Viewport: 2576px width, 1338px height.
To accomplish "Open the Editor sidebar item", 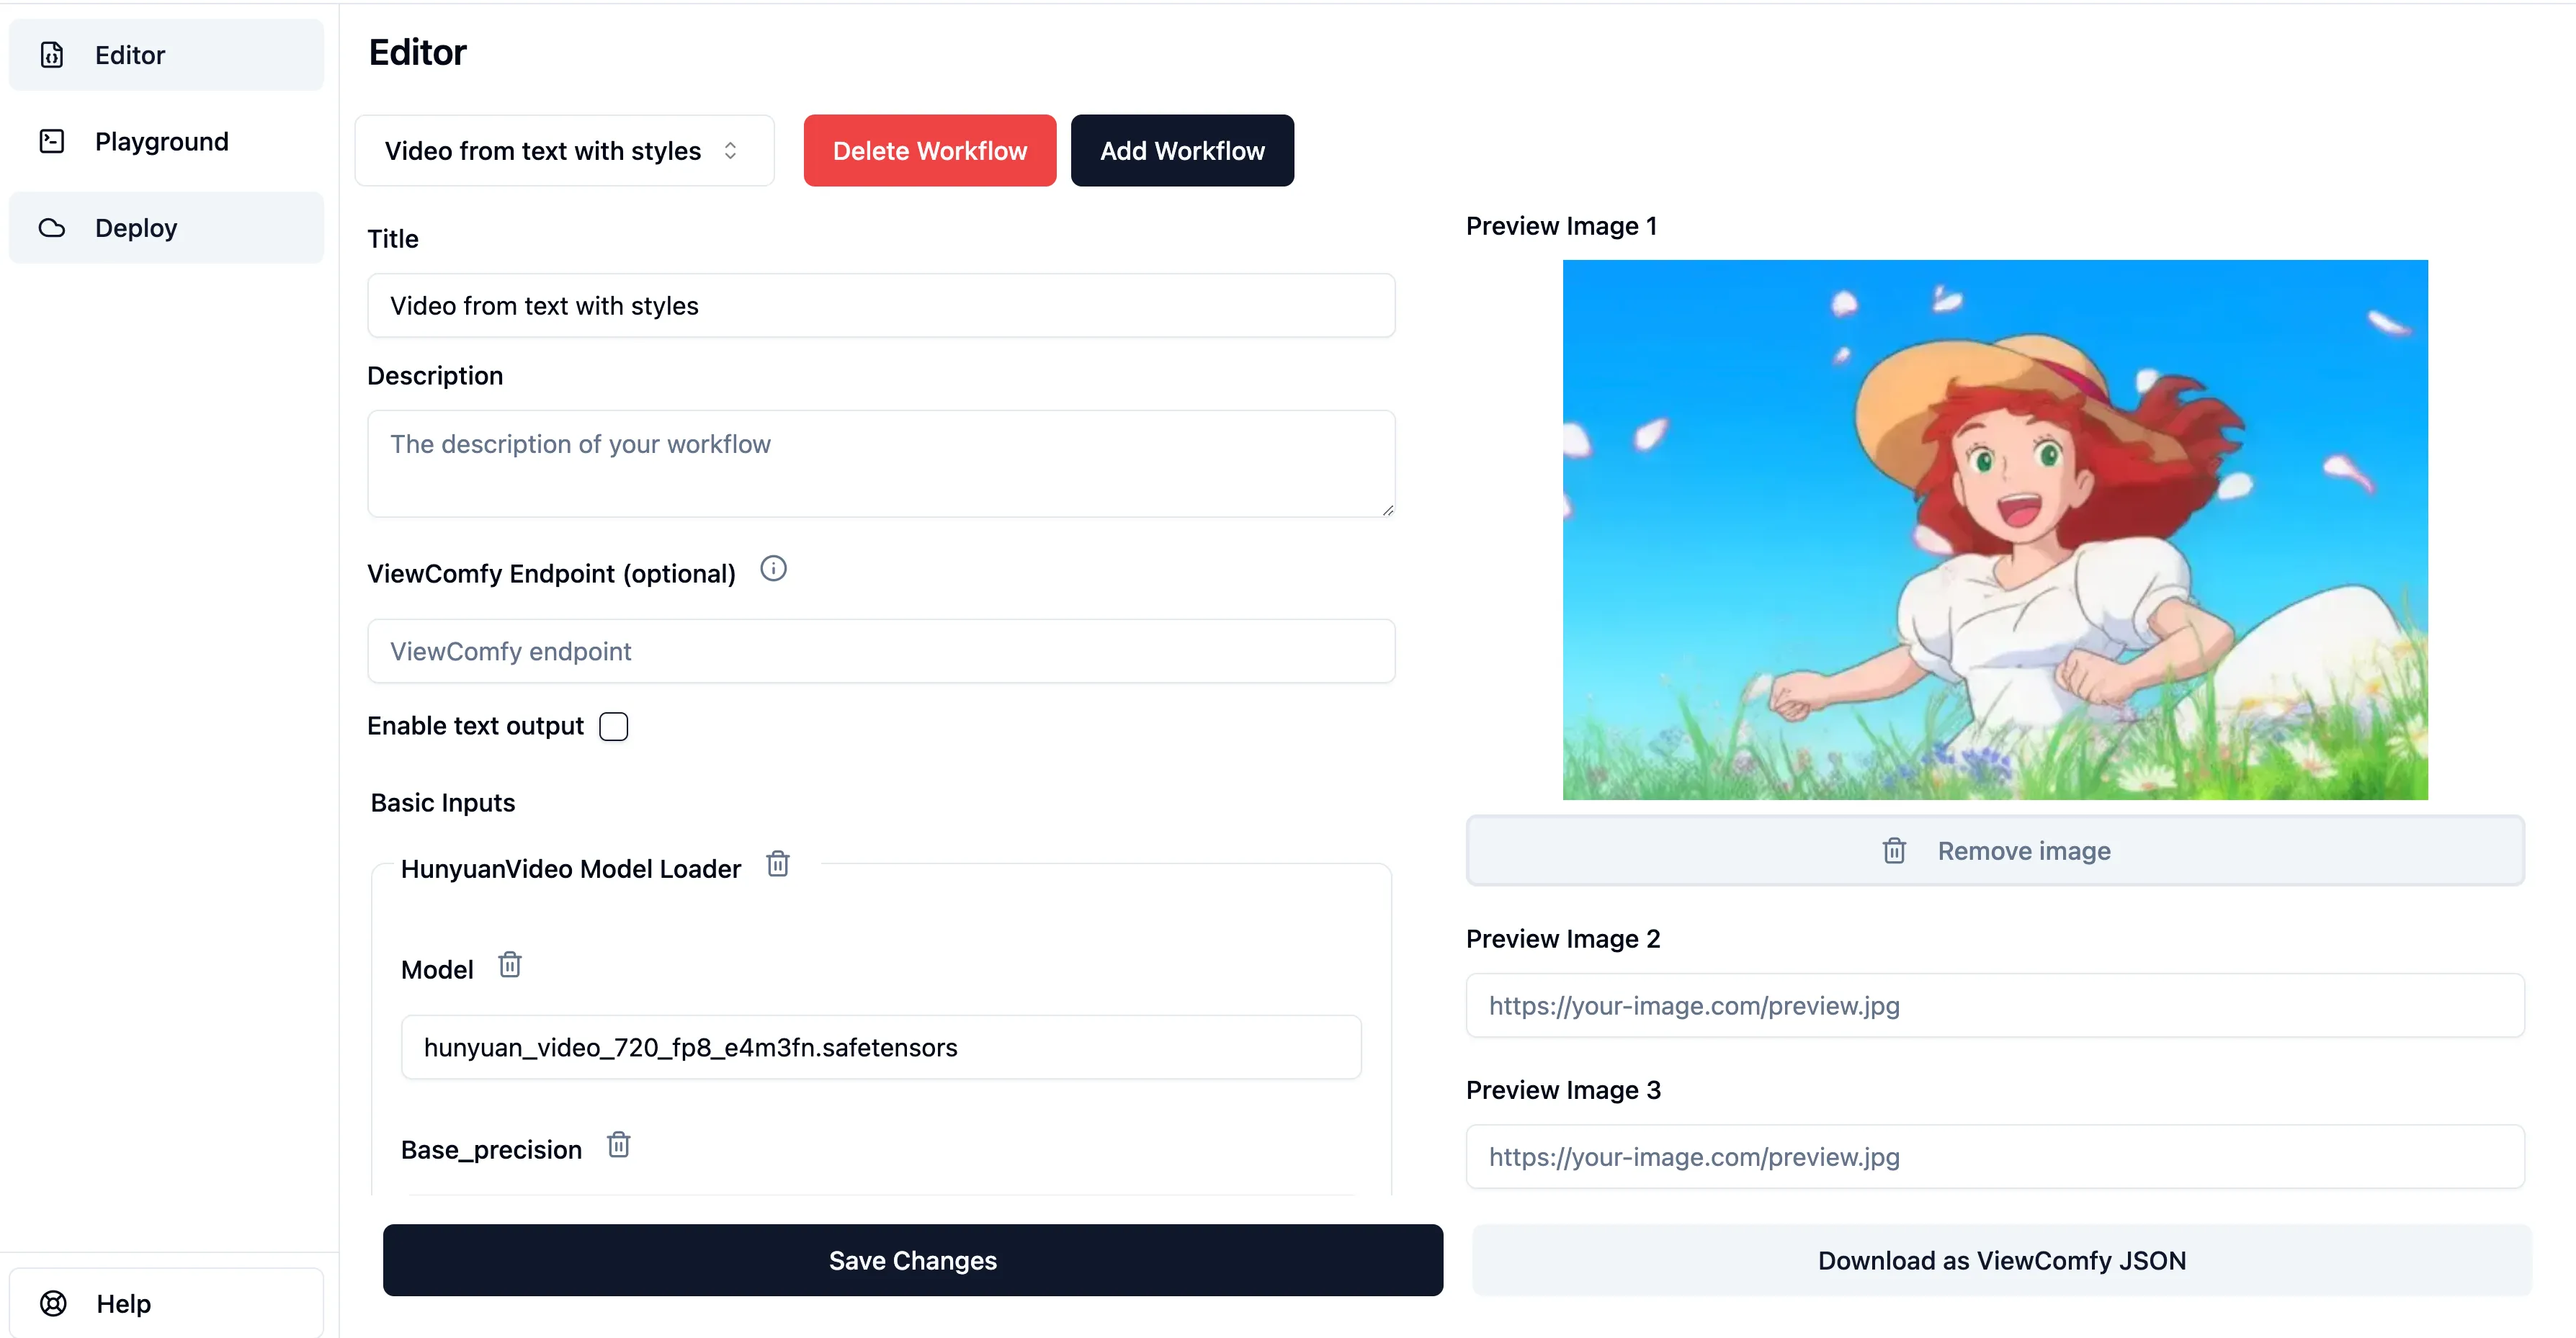I will (x=166, y=55).
